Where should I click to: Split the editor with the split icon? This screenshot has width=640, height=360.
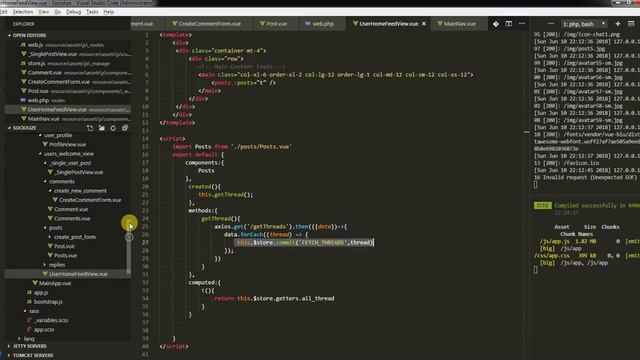509,24
